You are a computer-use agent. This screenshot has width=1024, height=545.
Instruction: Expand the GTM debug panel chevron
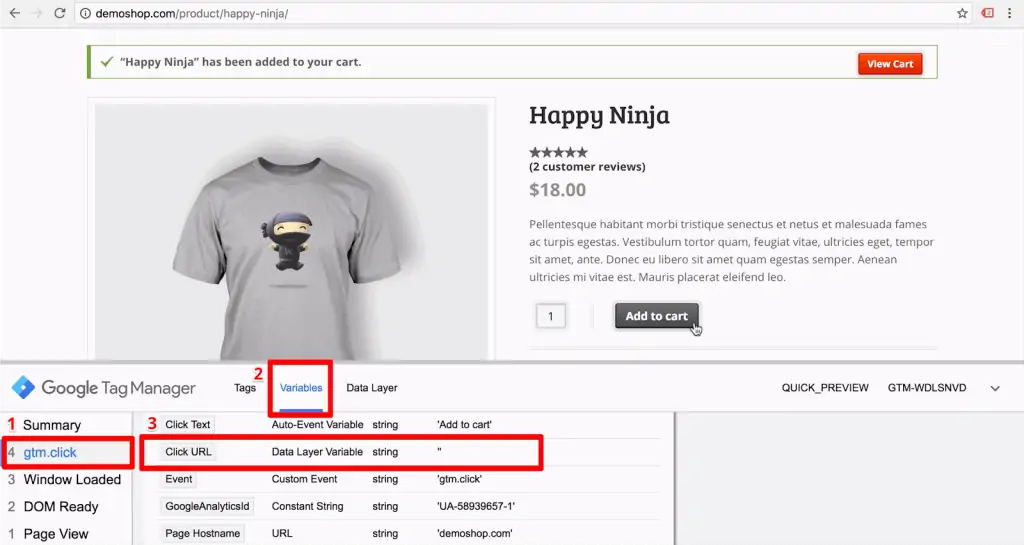click(x=995, y=388)
